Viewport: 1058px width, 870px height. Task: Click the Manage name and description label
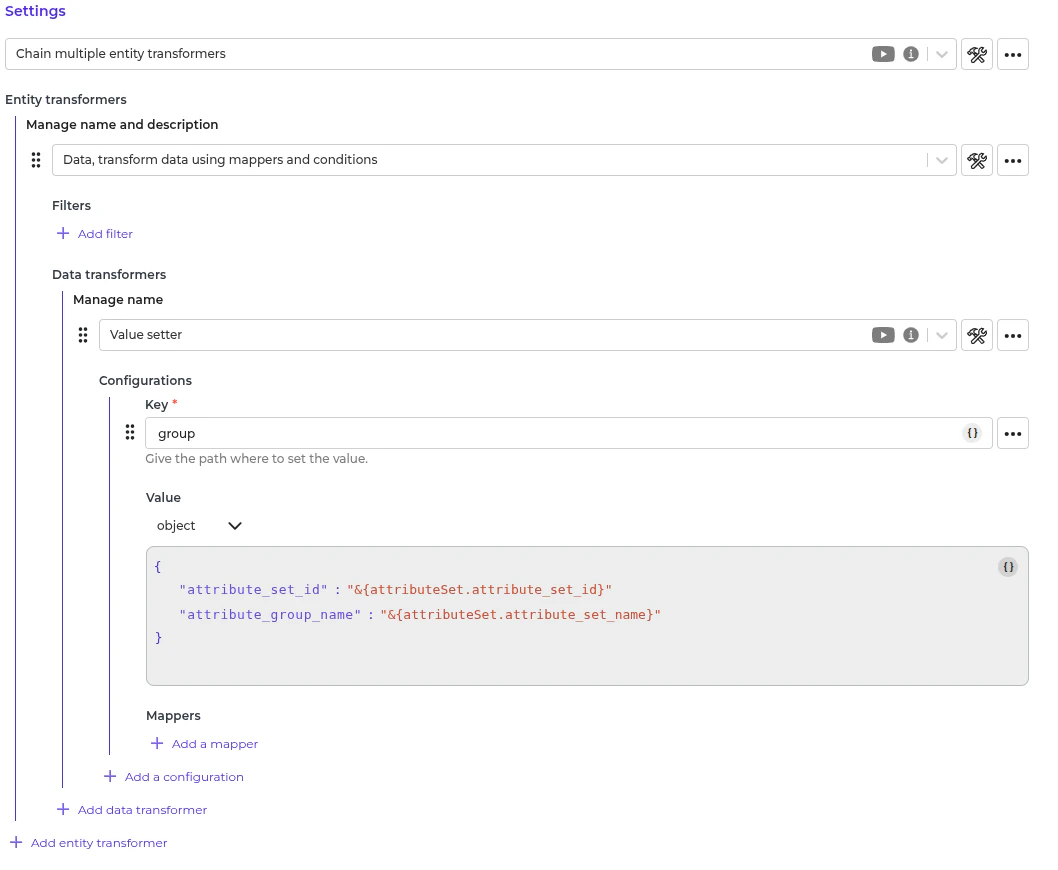point(122,124)
